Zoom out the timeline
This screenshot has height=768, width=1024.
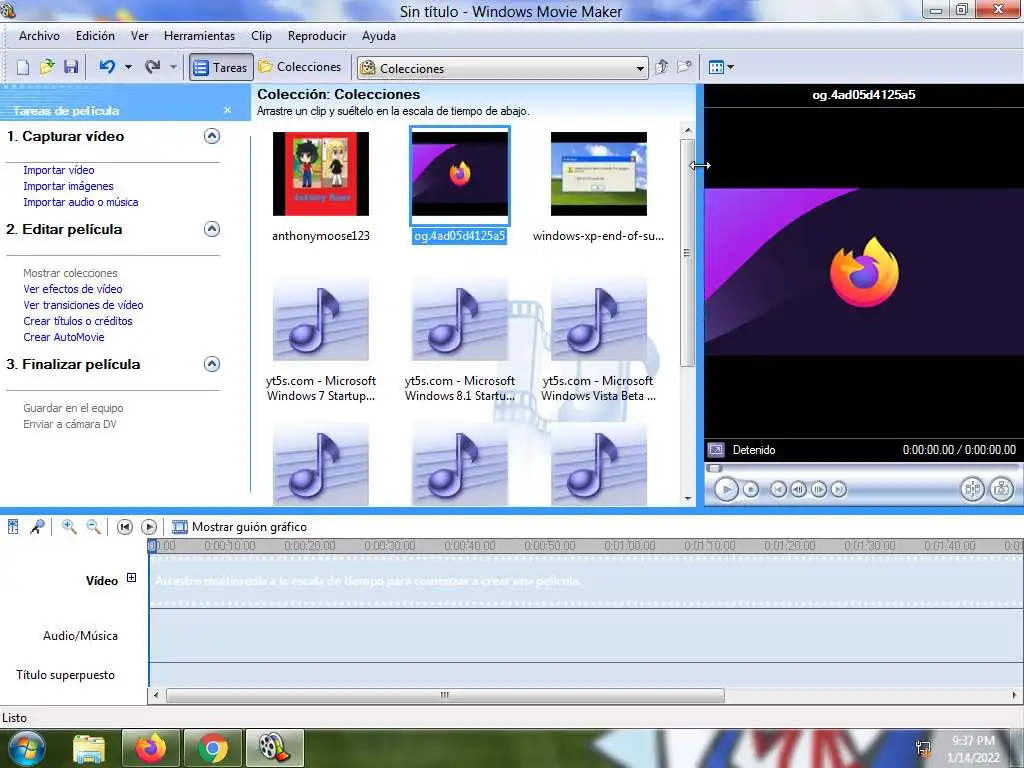point(93,526)
